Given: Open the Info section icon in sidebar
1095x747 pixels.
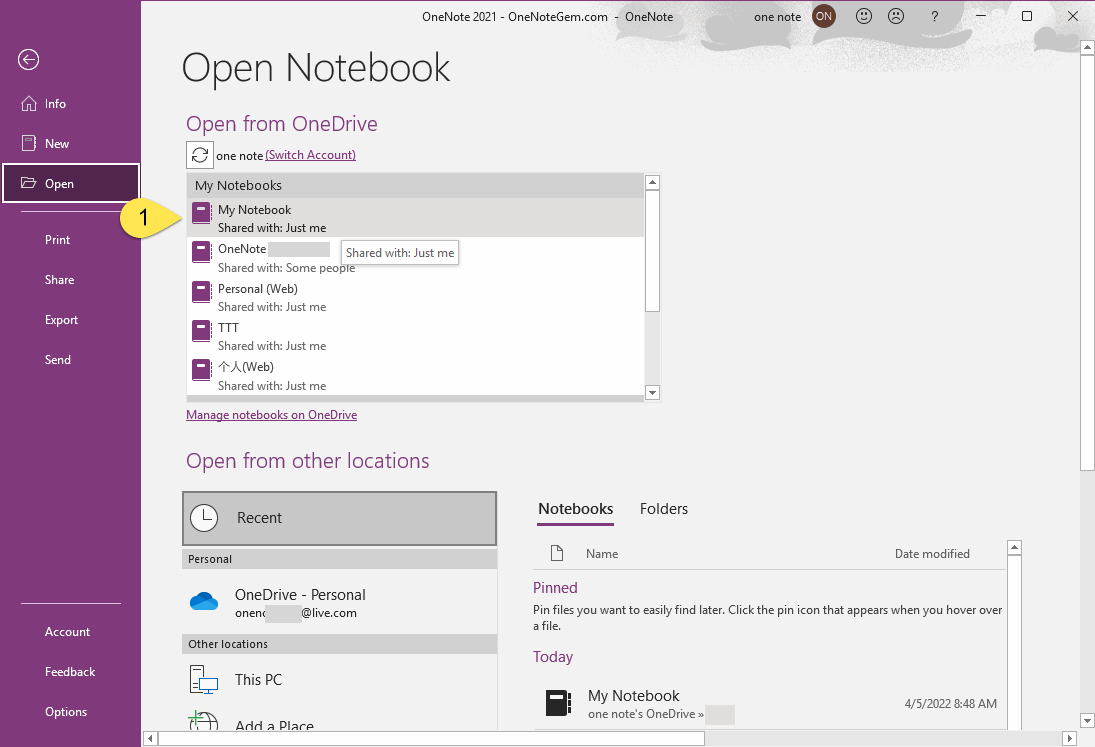Looking at the screenshot, I should coord(27,103).
